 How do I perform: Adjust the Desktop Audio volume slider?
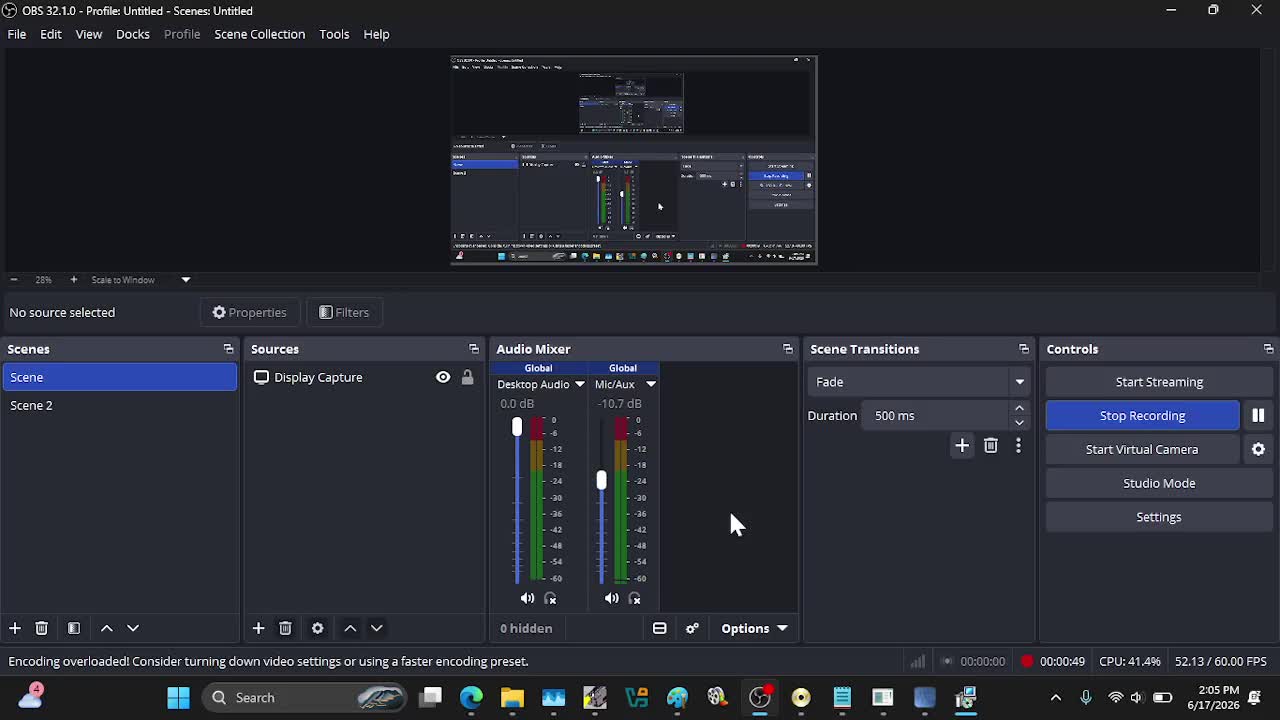(517, 427)
